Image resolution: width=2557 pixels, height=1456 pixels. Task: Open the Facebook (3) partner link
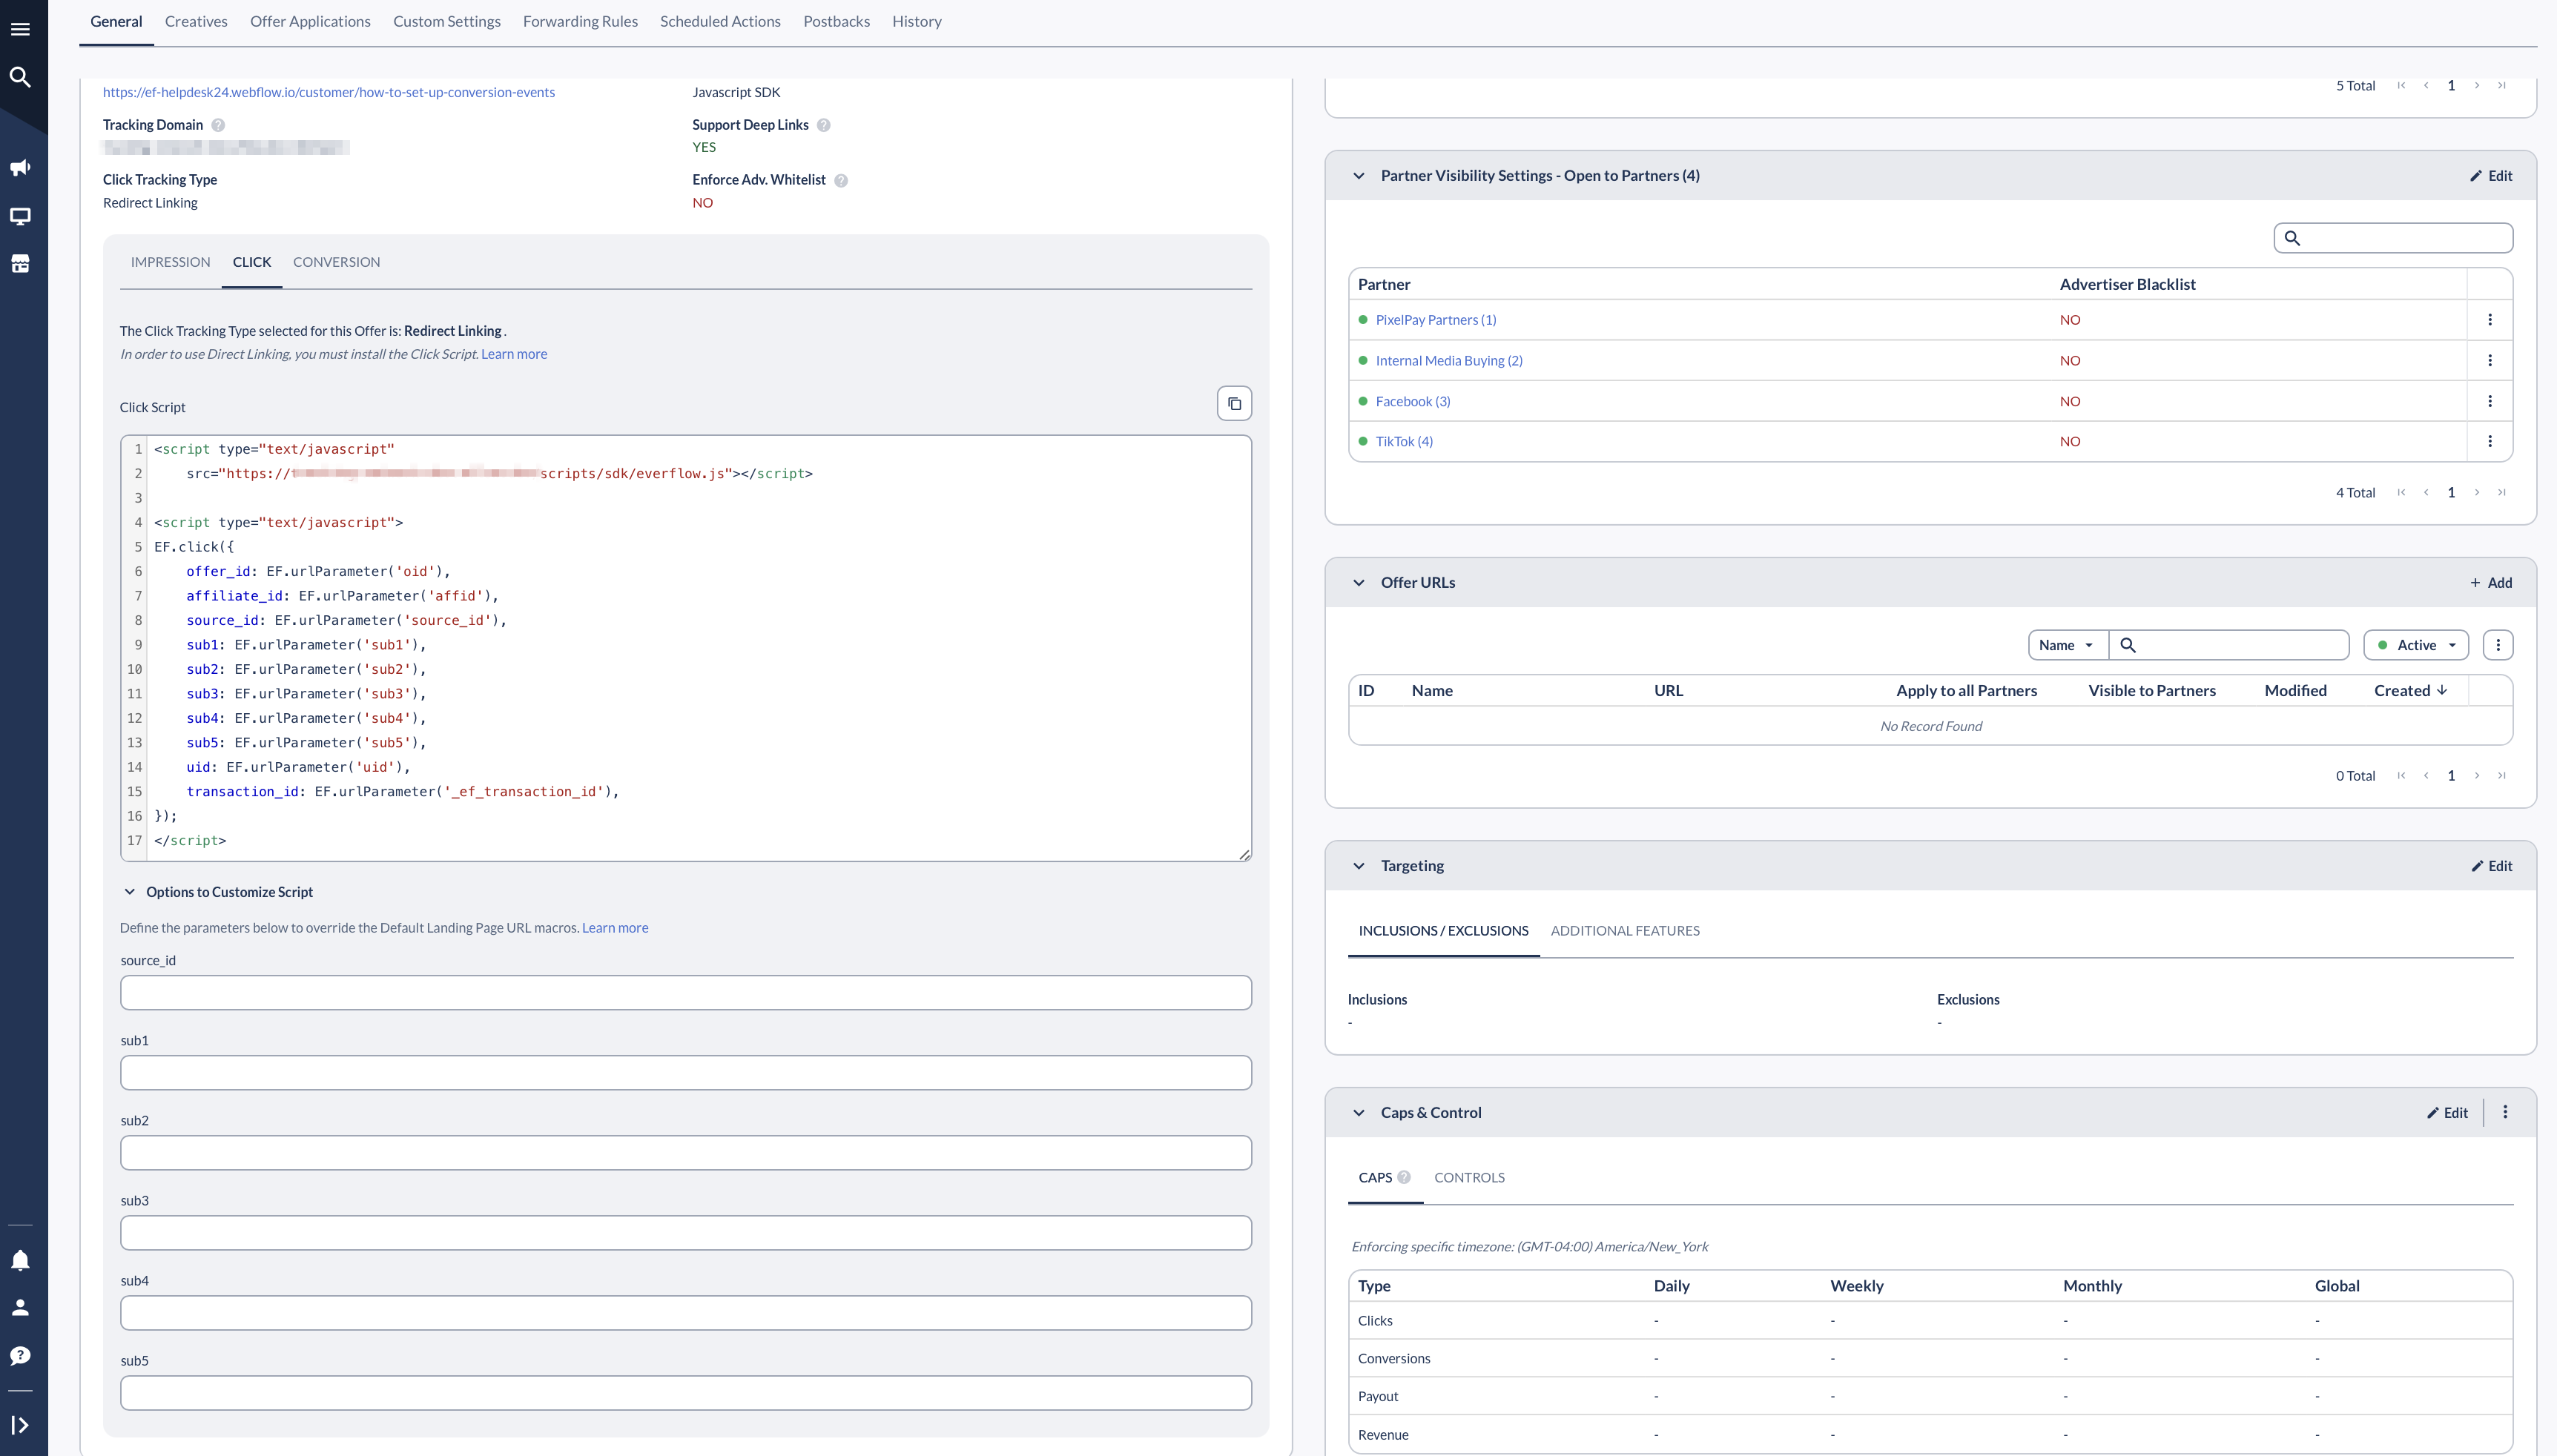(x=1413, y=401)
